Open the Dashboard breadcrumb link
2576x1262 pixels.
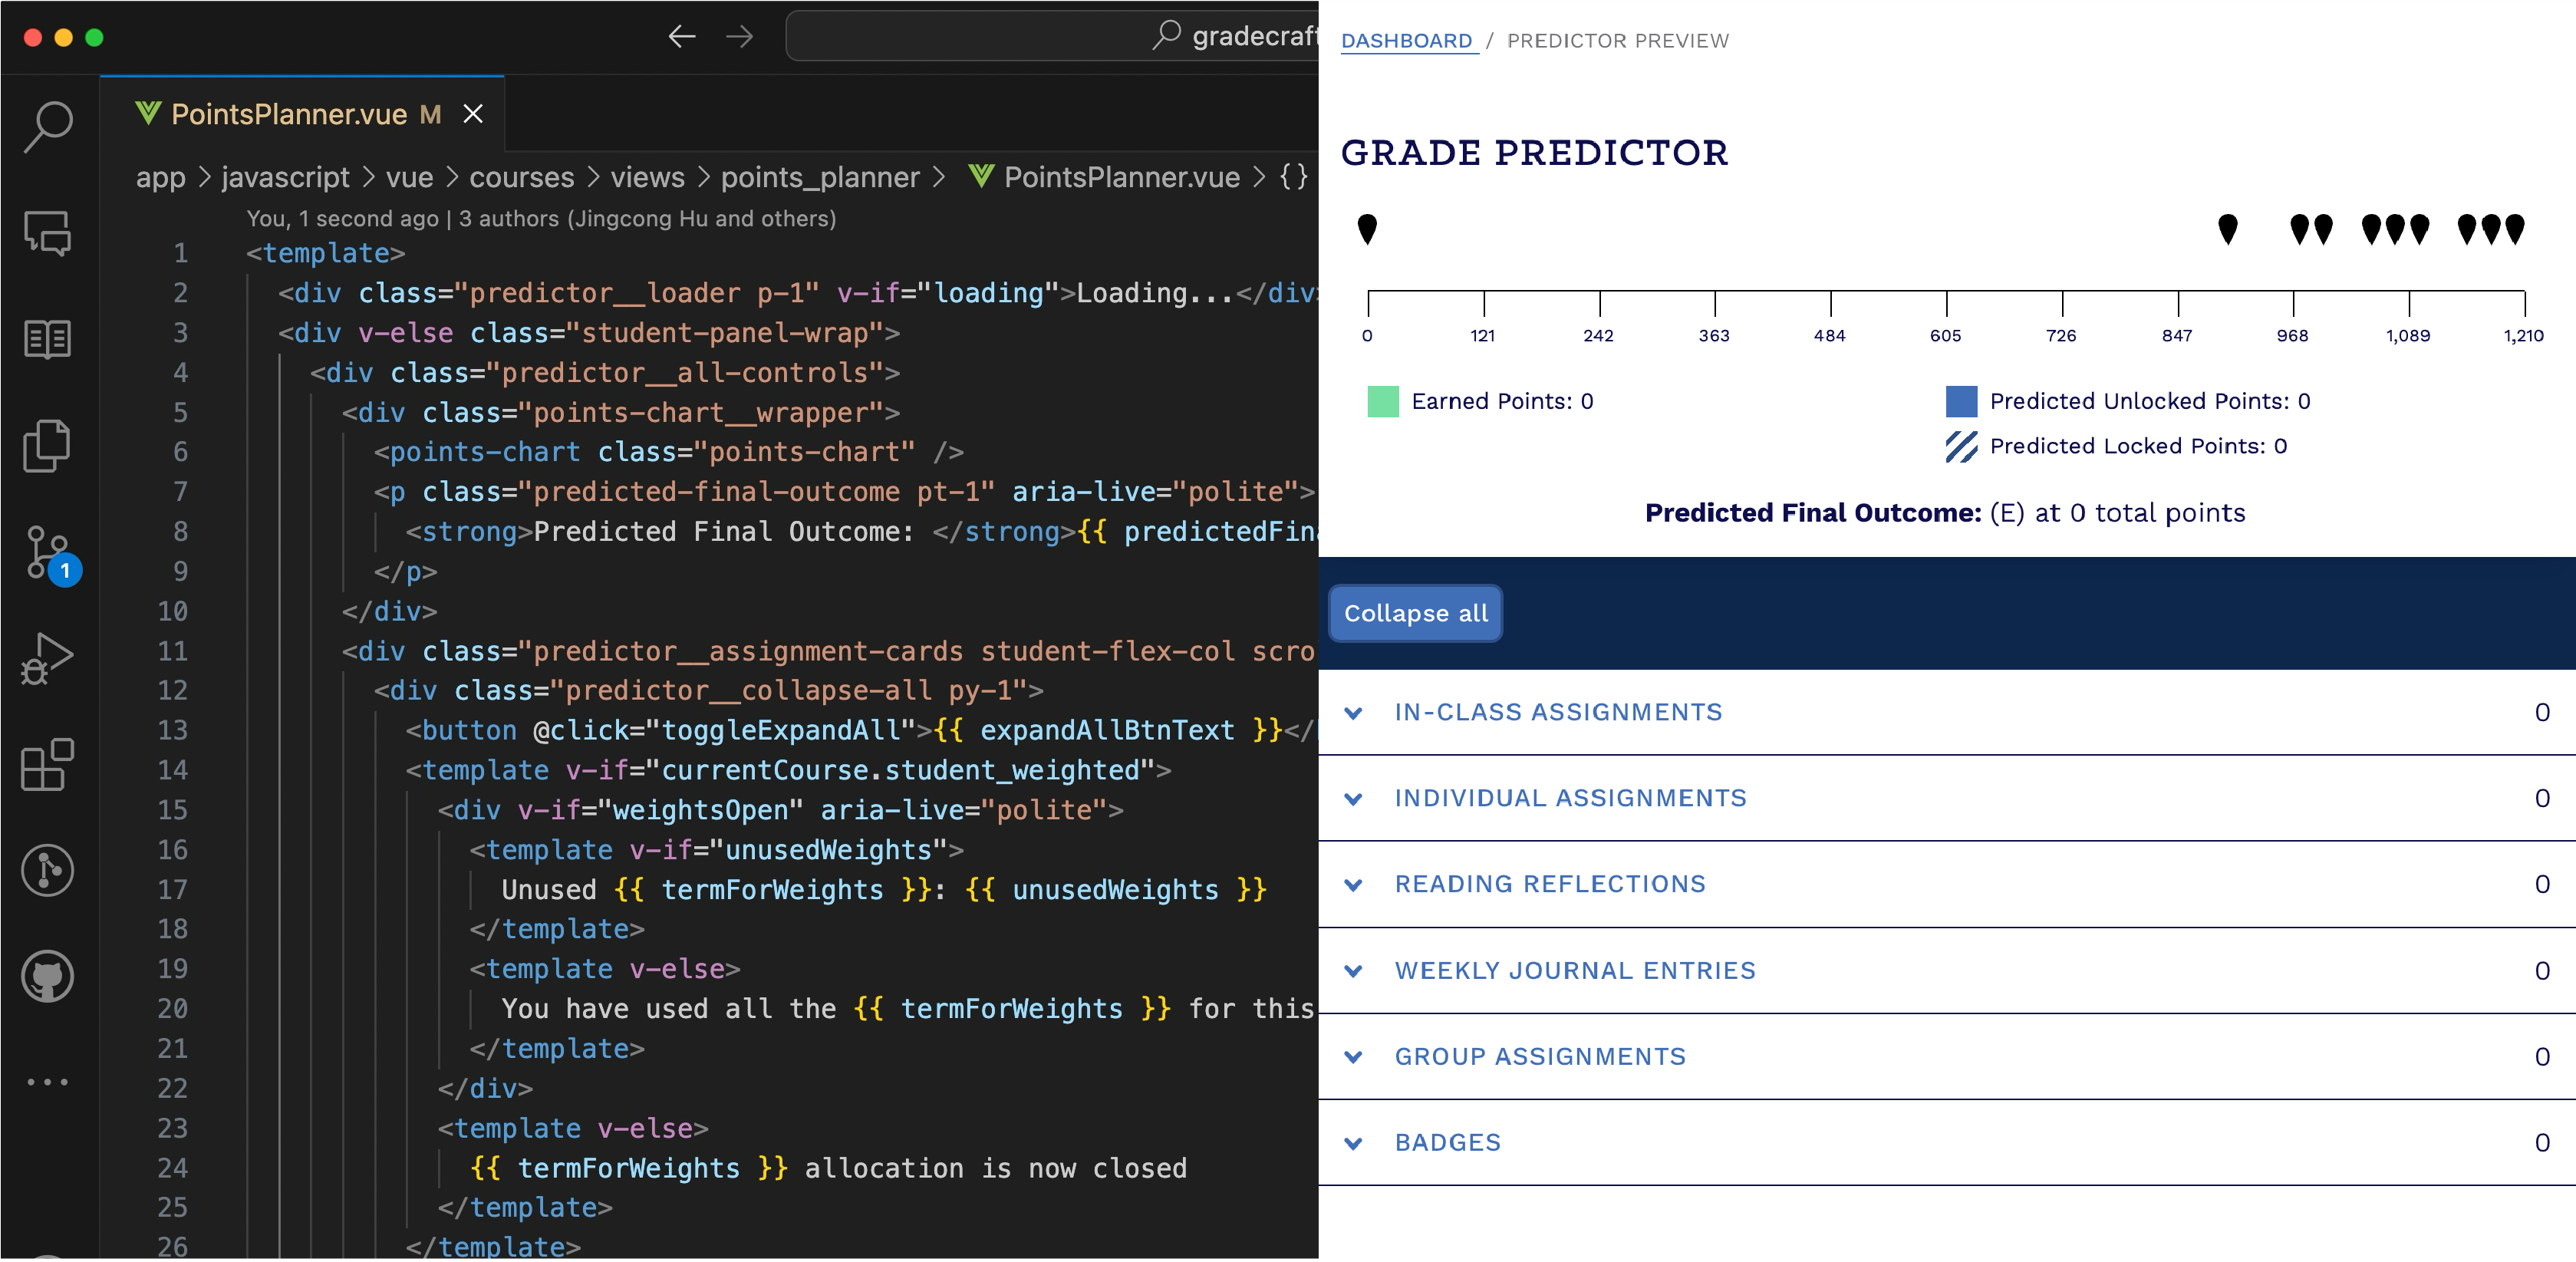1408,41
